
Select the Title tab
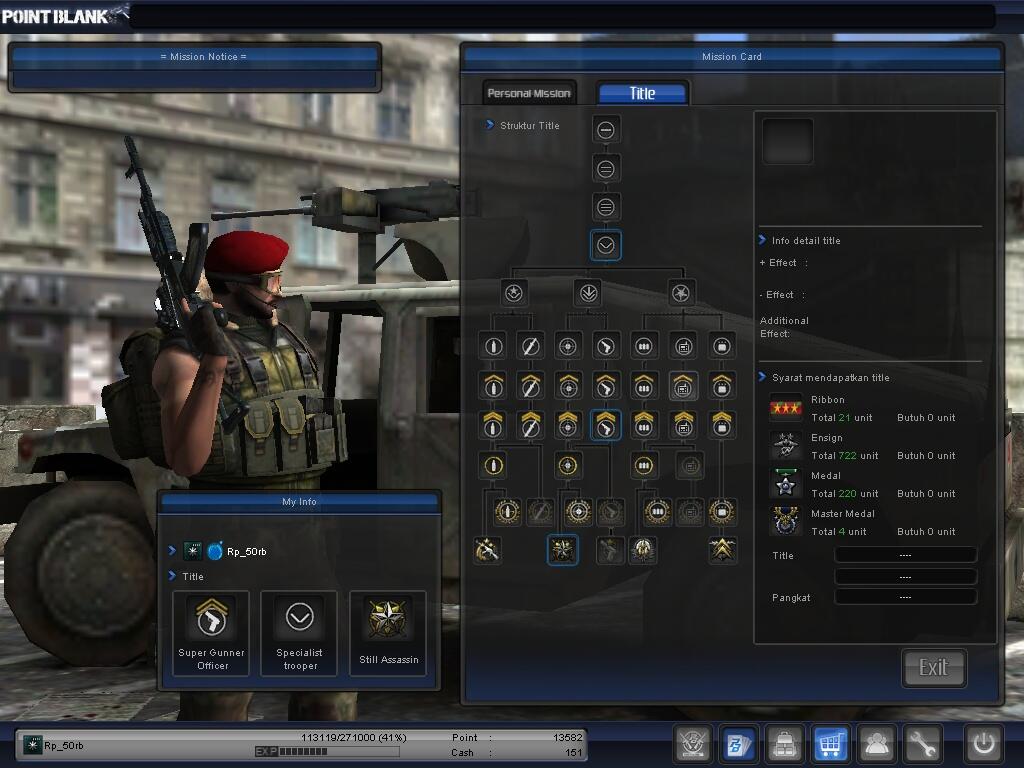pyautogui.click(x=643, y=93)
